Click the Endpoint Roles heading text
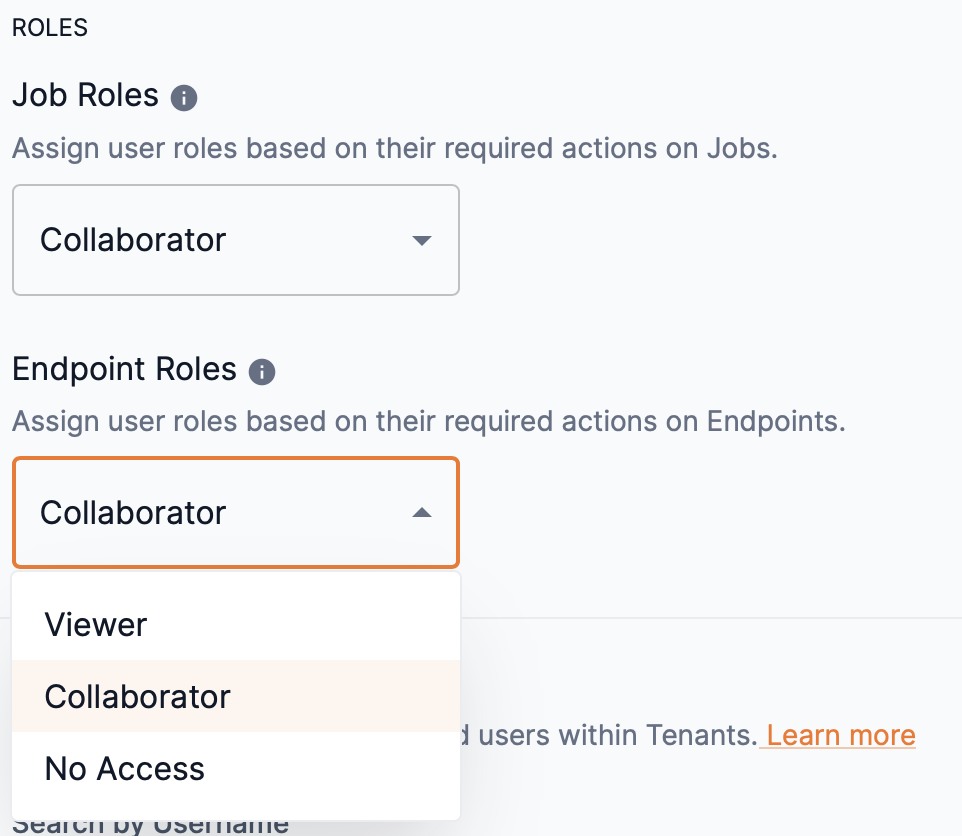Screen dimensions: 962x836 pyautogui.click(x=124, y=369)
